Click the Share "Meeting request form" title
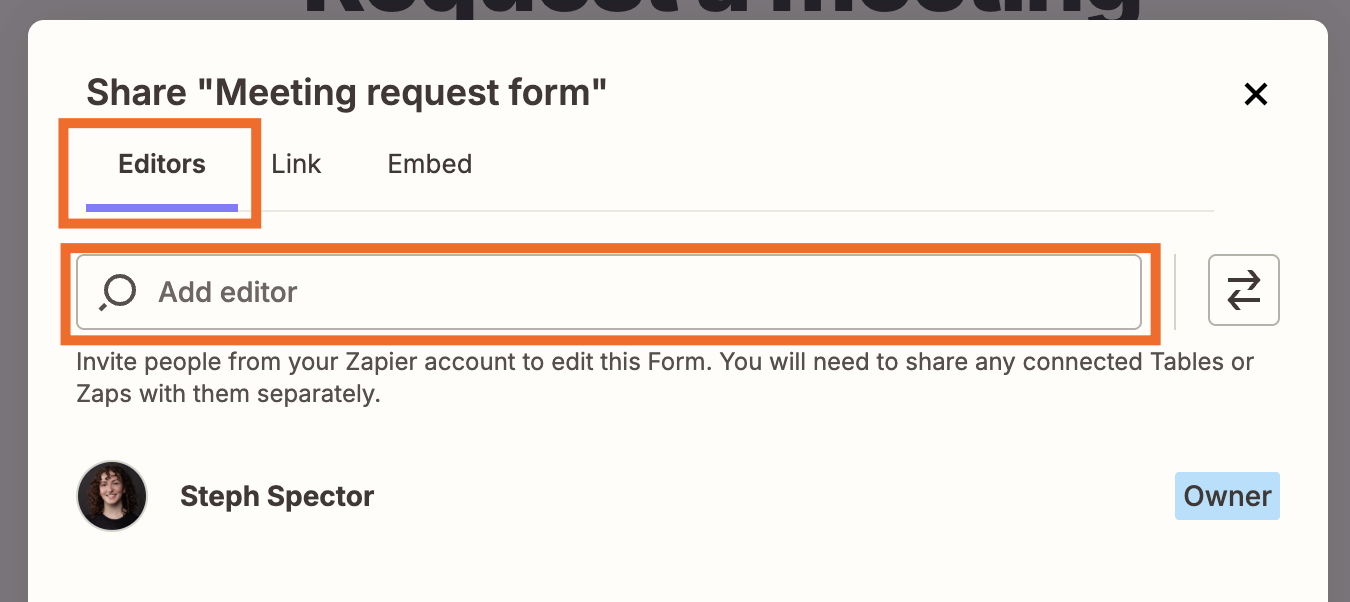1350x602 pixels. pos(346,92)
